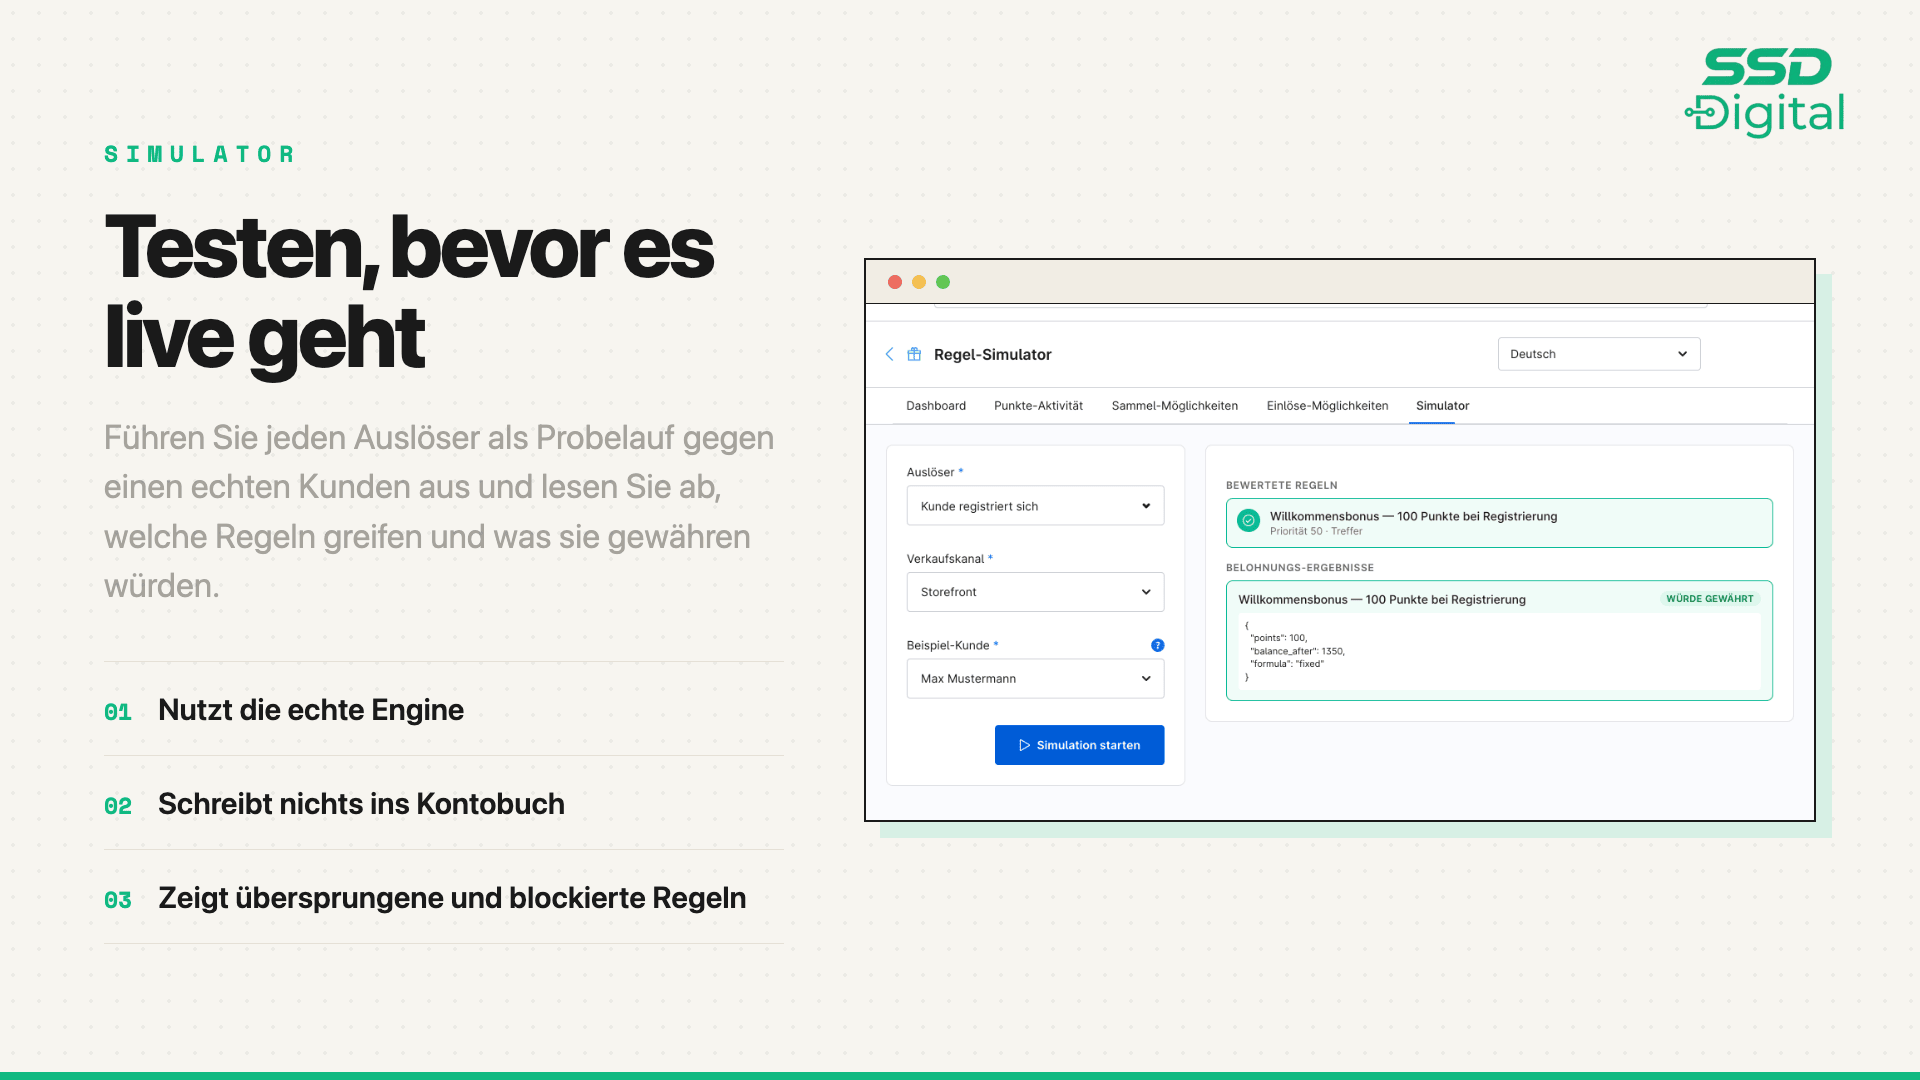Click the yellow minimize window dot

click(x=919, y=282)
